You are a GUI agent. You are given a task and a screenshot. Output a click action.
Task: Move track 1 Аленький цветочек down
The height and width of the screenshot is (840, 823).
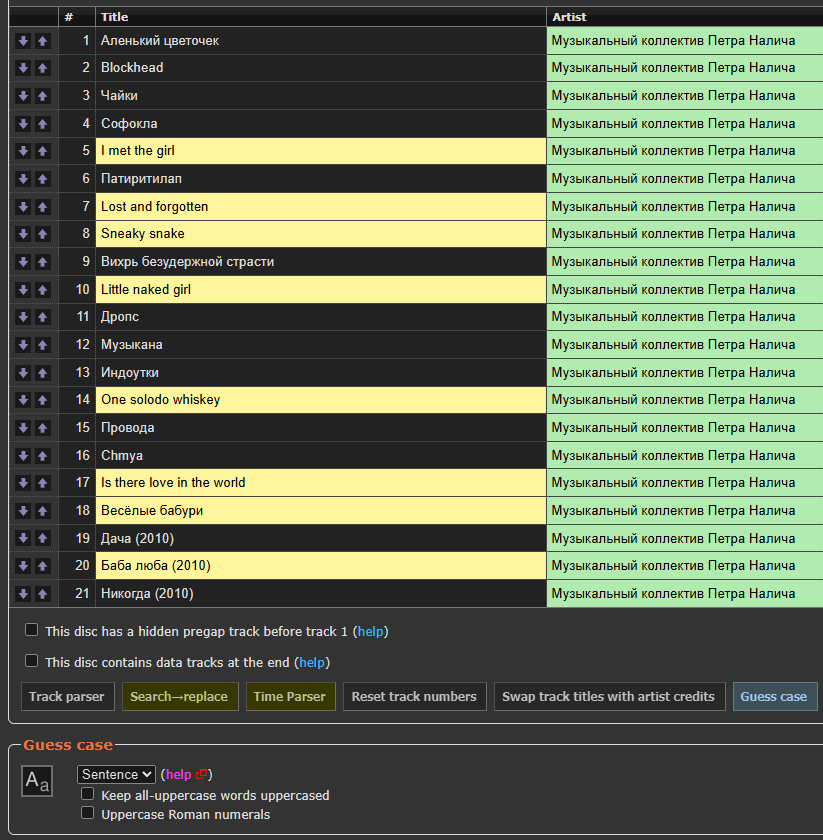[23, 41]
